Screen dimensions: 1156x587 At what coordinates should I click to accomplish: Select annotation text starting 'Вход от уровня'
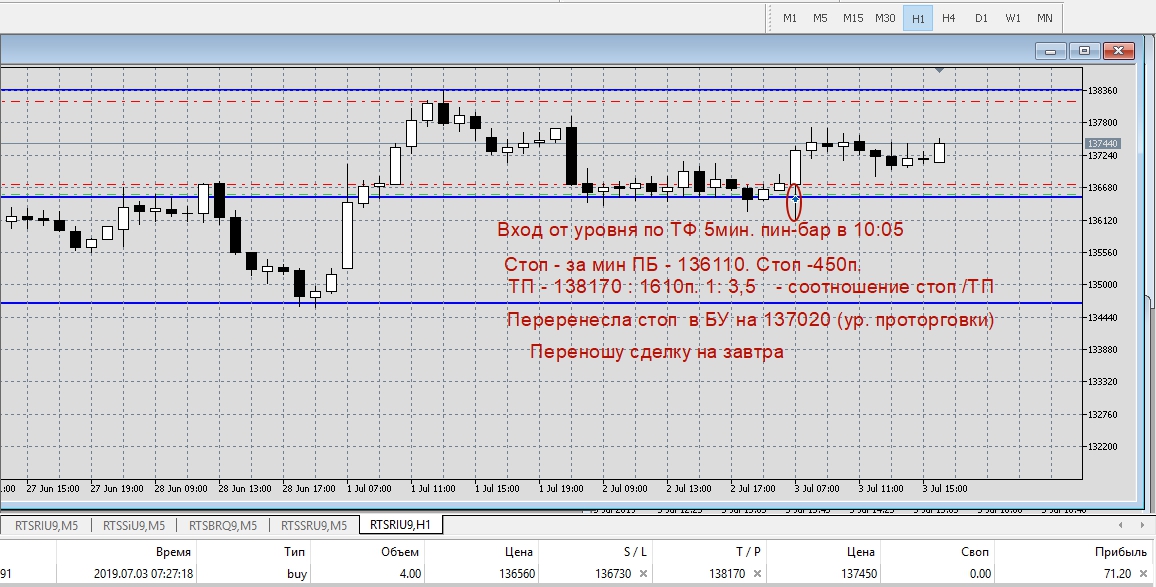tap(700, 230)
